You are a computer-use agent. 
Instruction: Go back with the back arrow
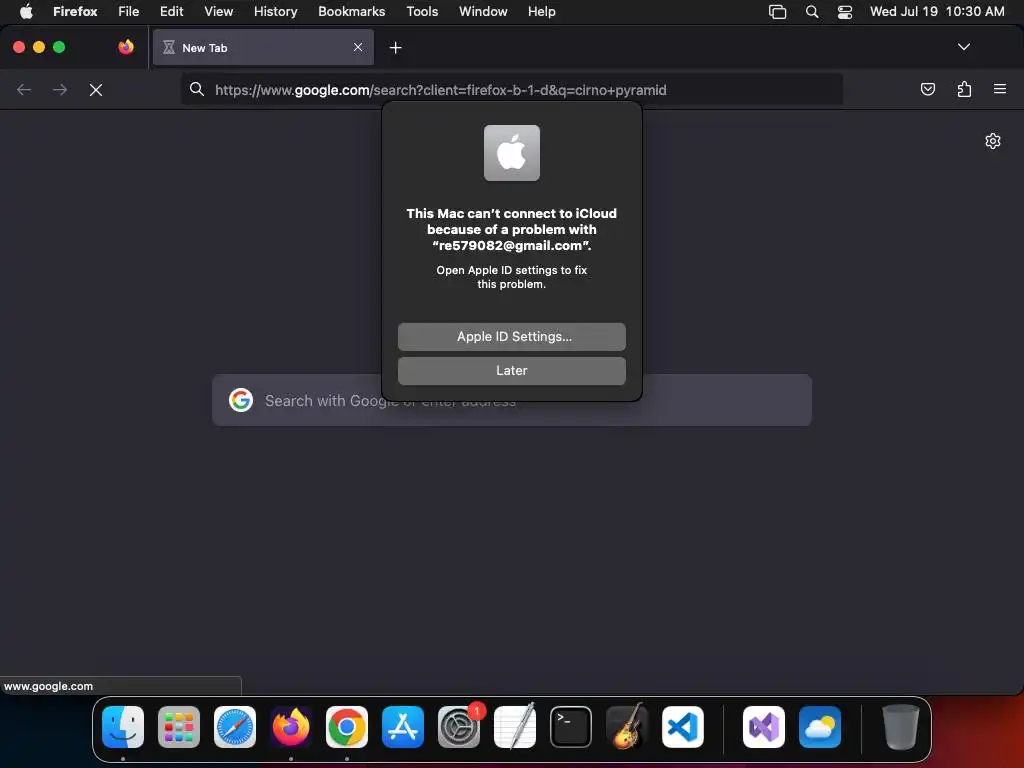pos(24,89)
